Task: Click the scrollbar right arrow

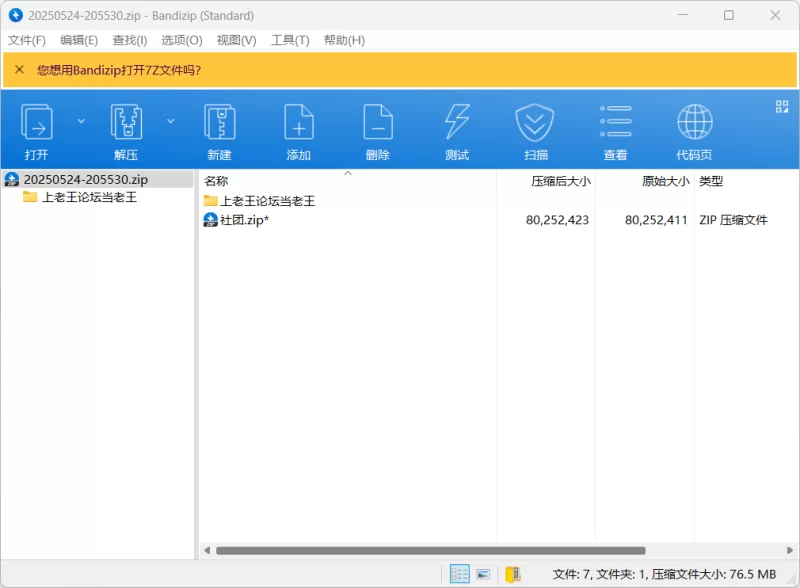Action: coord(790,550)
